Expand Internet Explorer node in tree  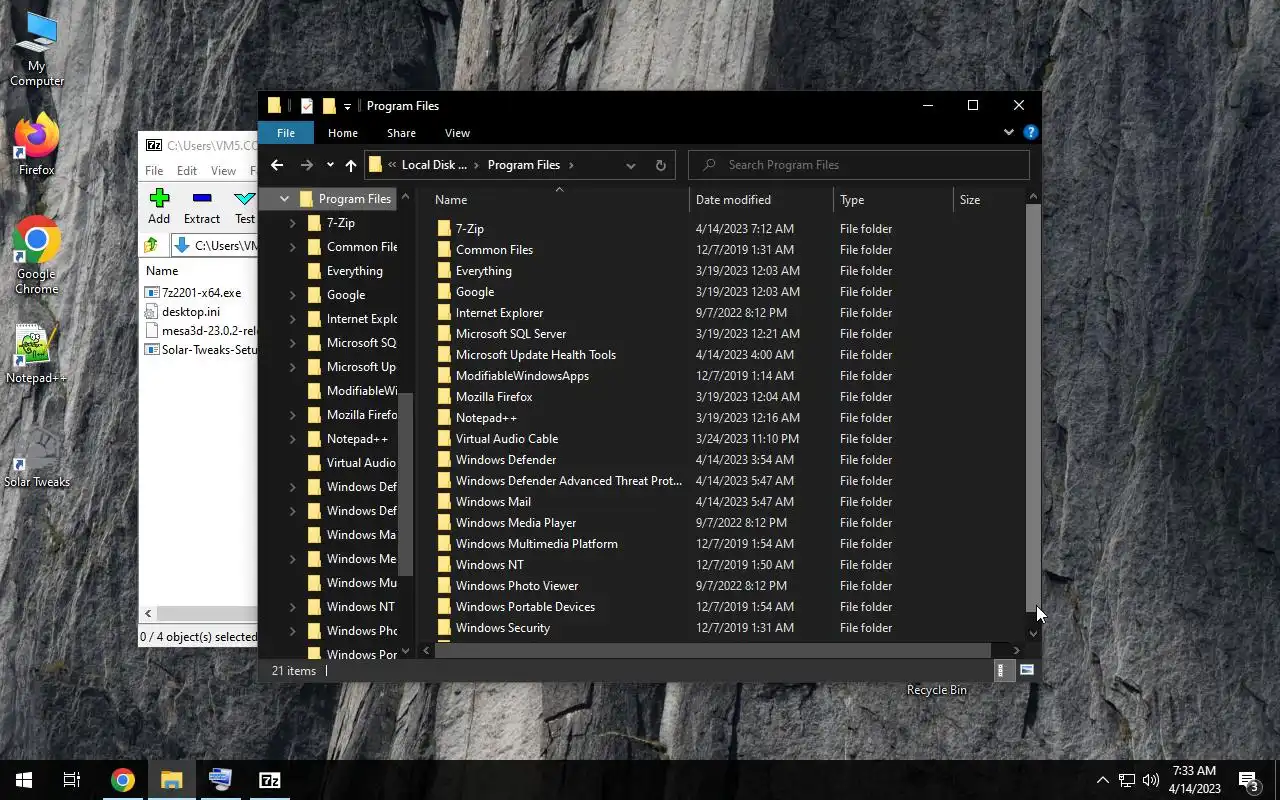292,319
